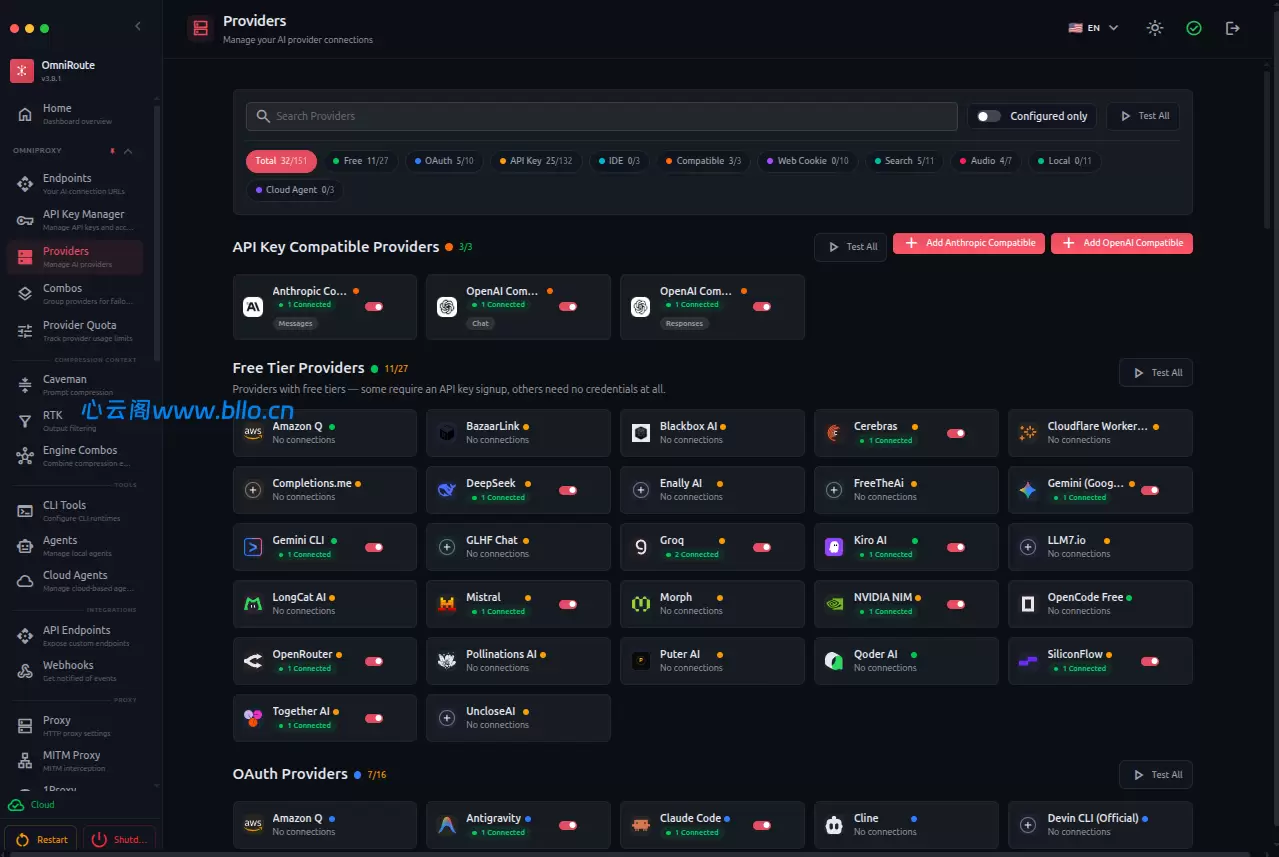Collapse the OMNIPROXY section chevron
The width and height of the screenshot is (1279, 857).
point(128,151)
